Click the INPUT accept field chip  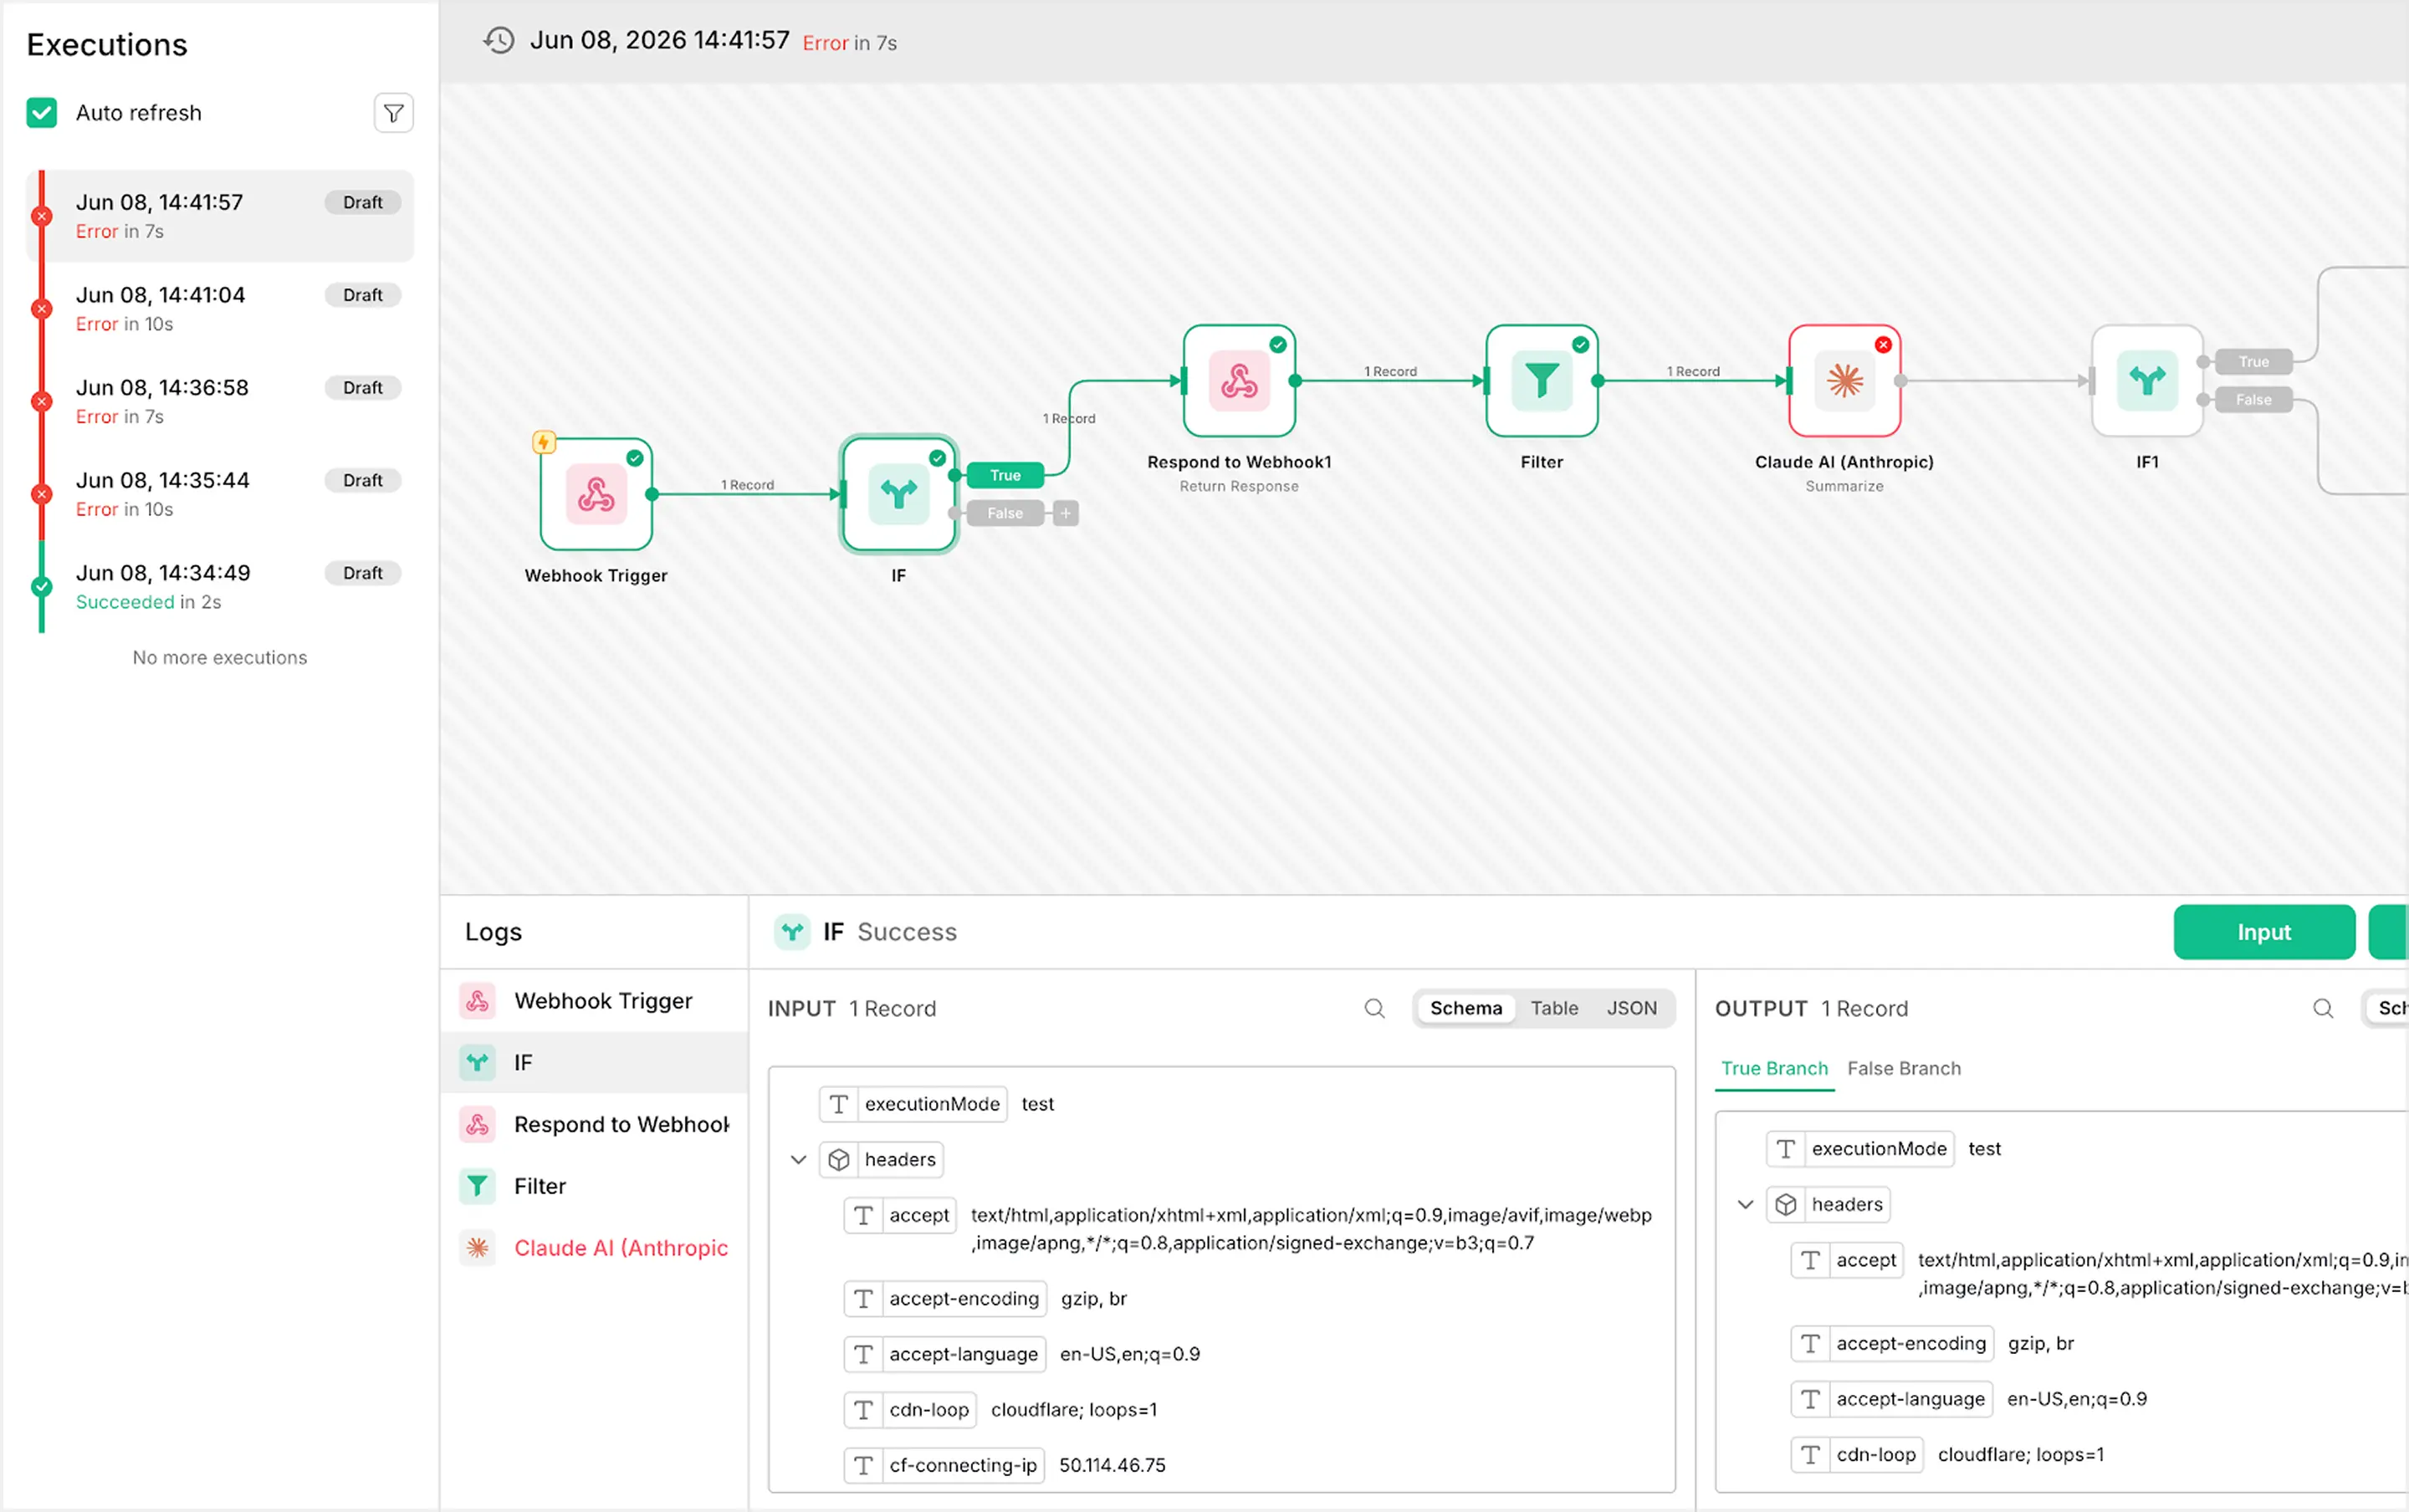point(900,1215)
